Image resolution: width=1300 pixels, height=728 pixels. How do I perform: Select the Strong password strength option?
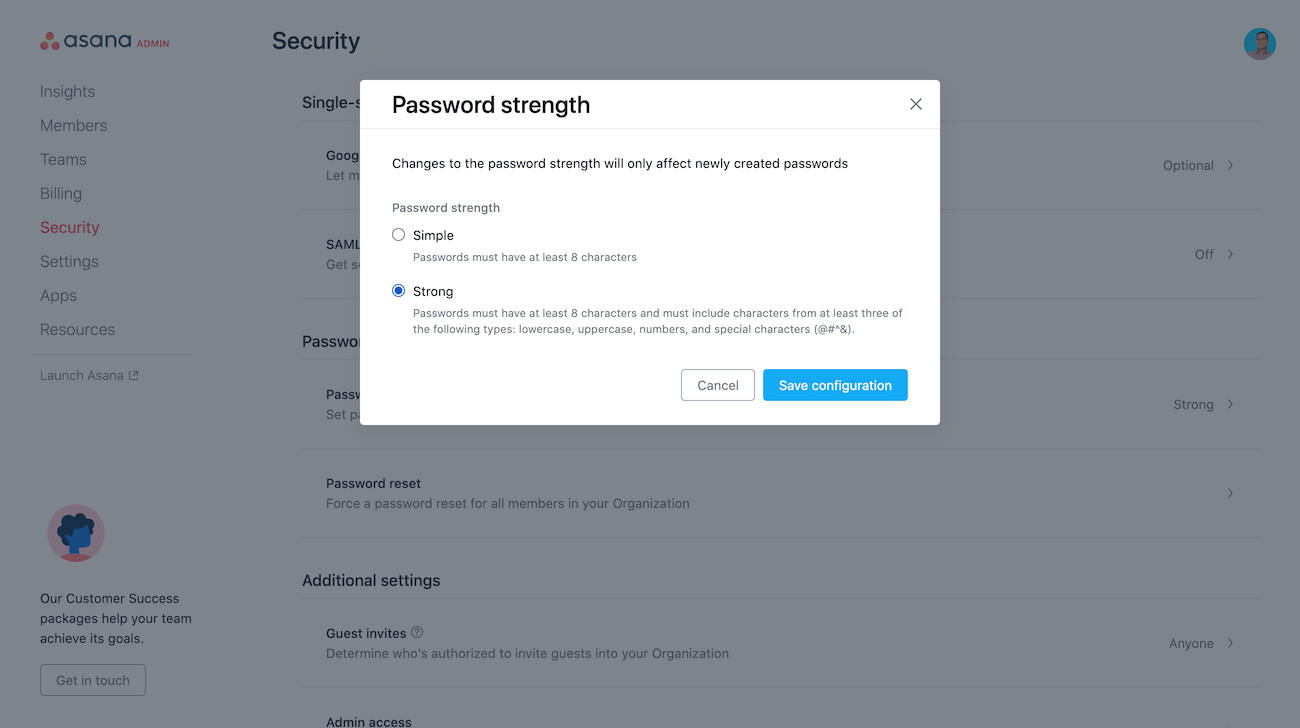[x=399, y=291]
